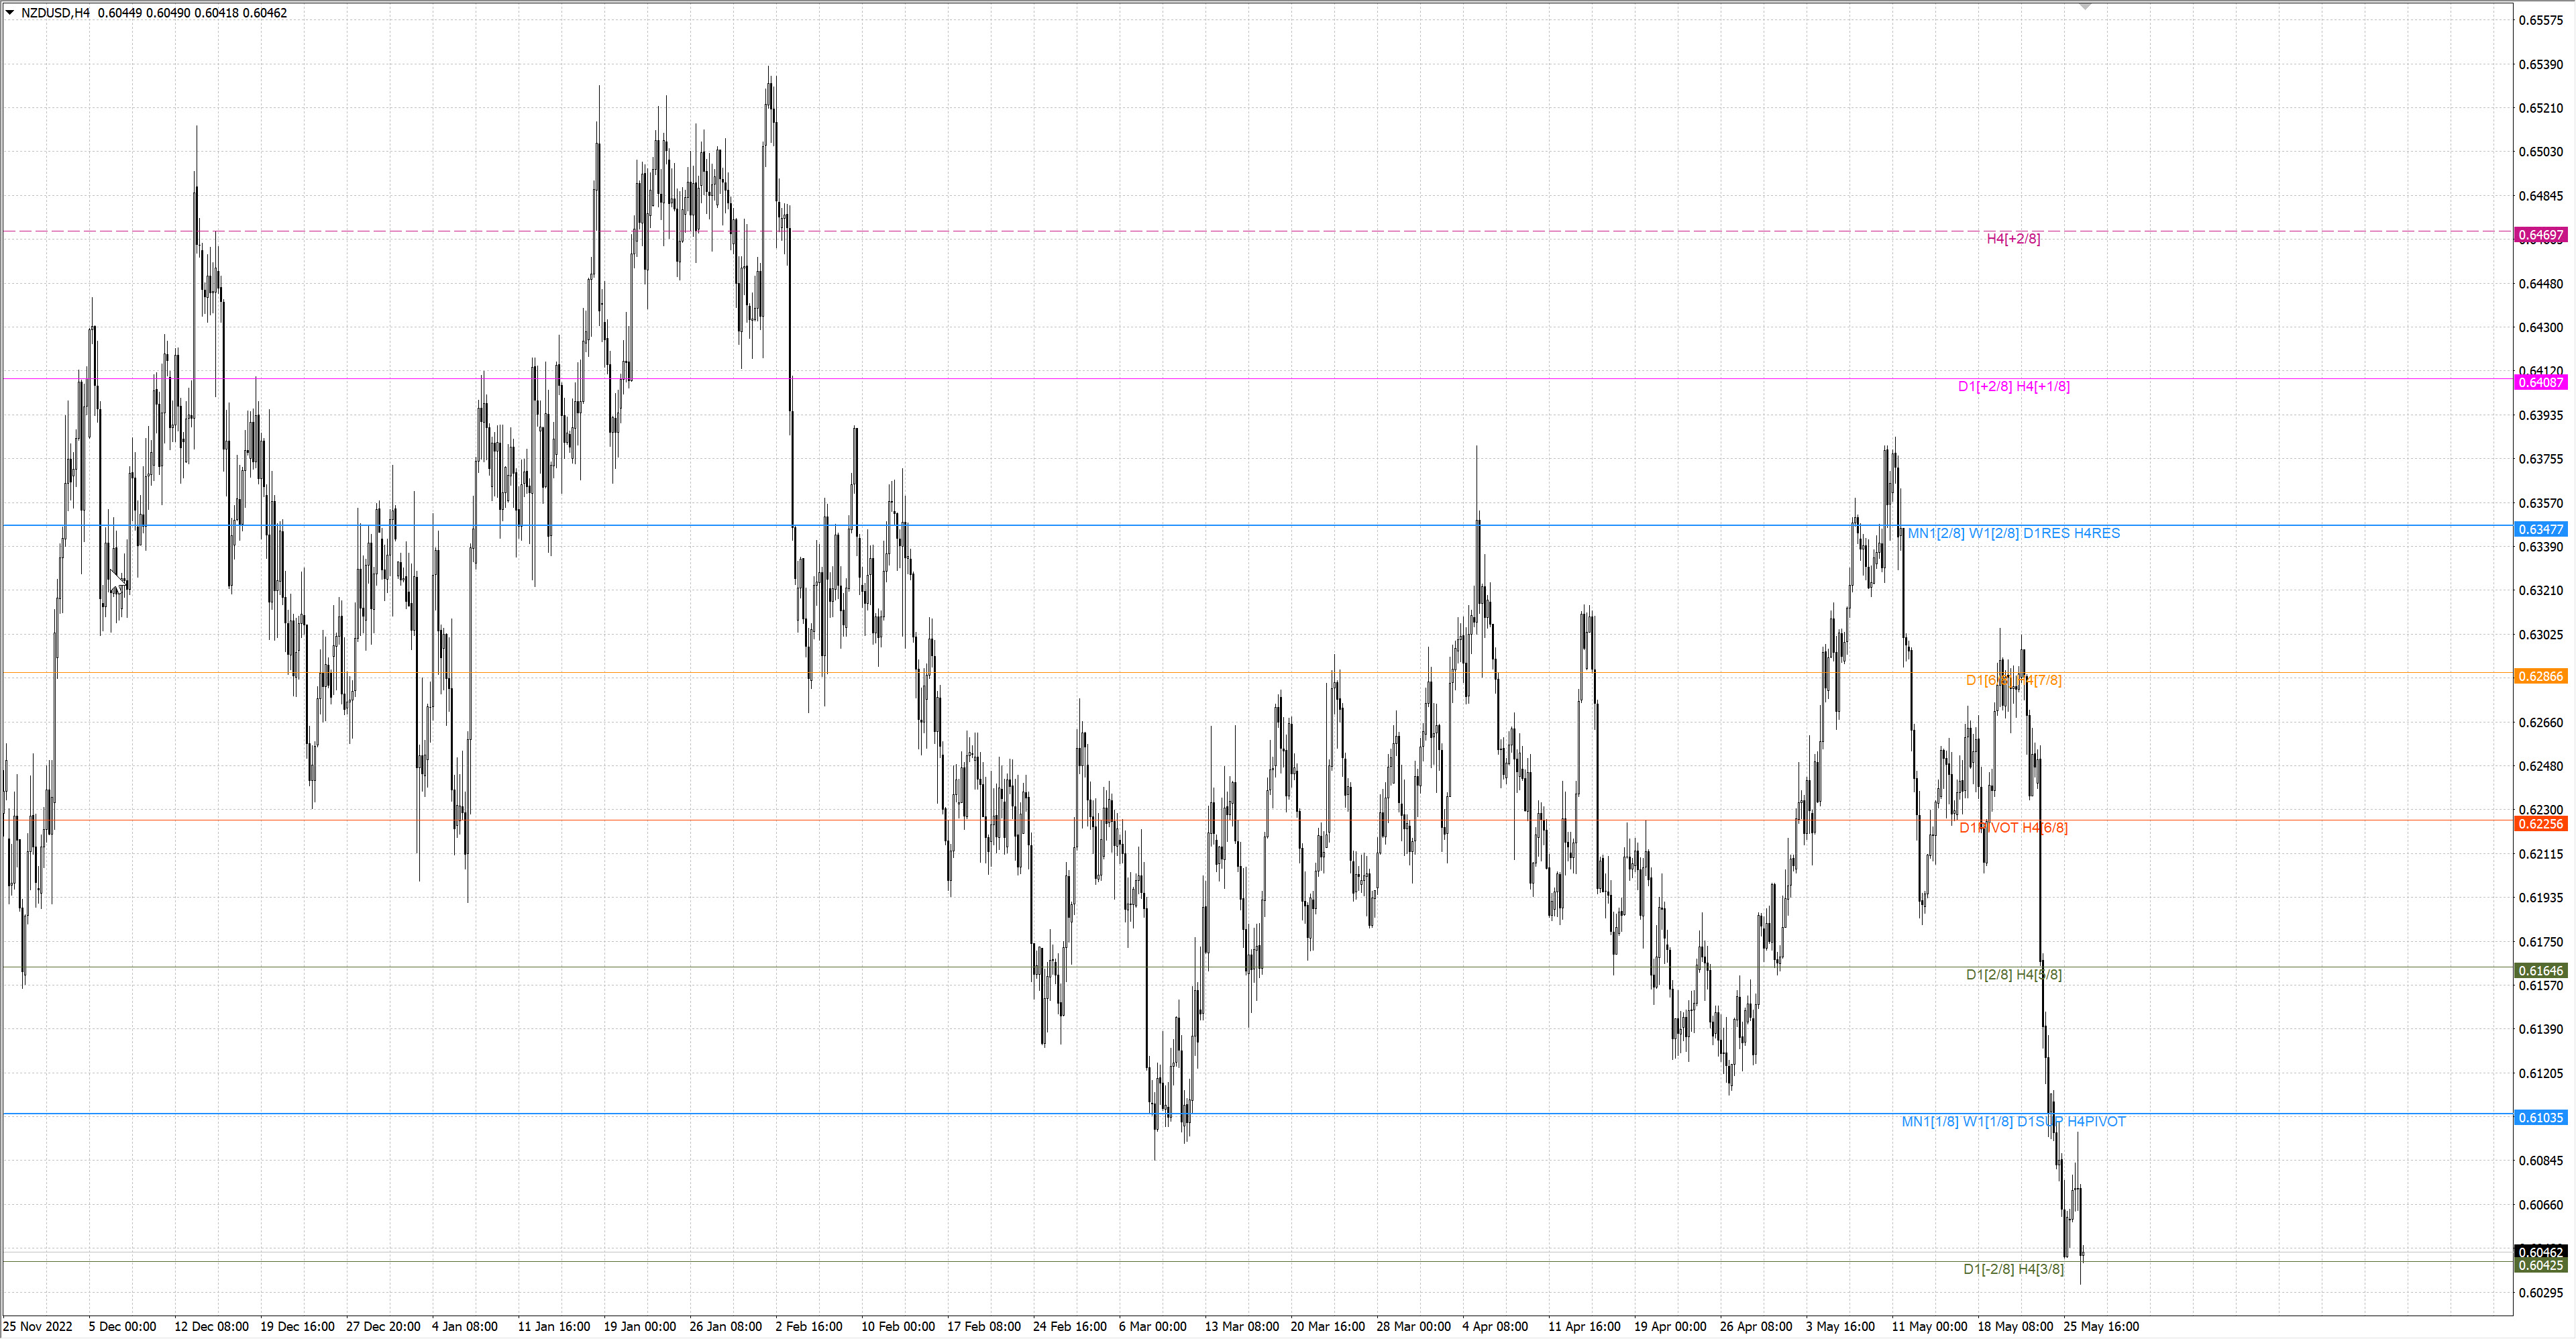The image size is (2576, 1339).
Task: Click the 25 May 16:00 time label
Action: [x=2101, y=1327]
